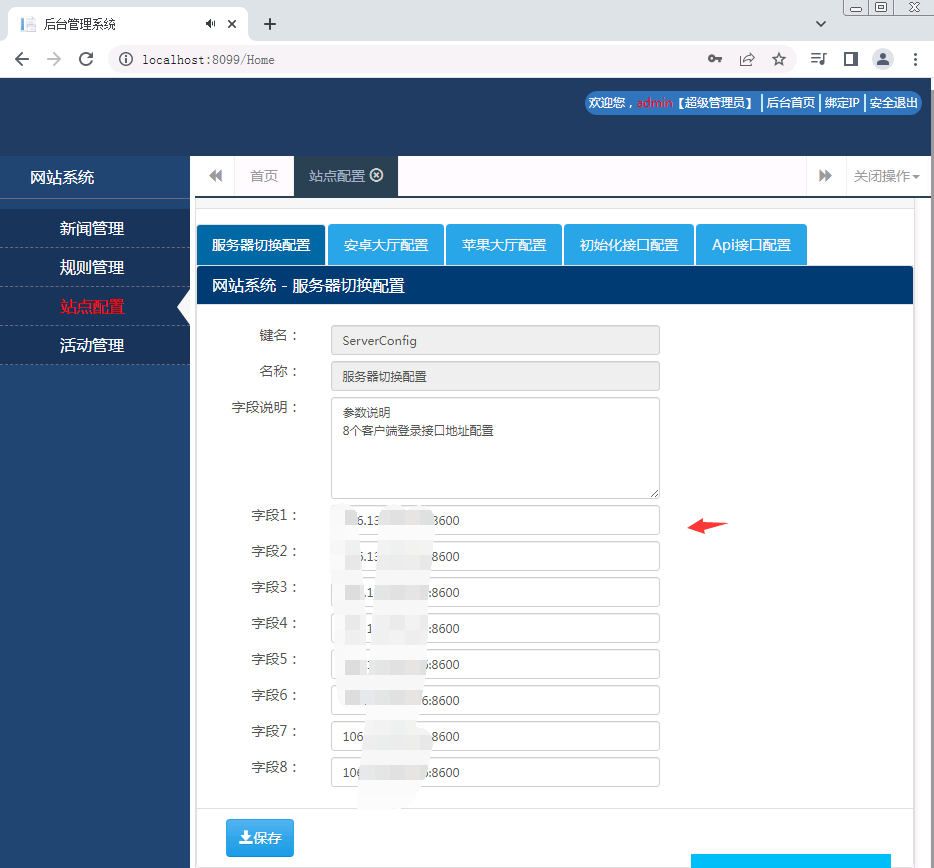934x868 pixels.
Task: Click the admin username link
Action: [x=655, y=102]
